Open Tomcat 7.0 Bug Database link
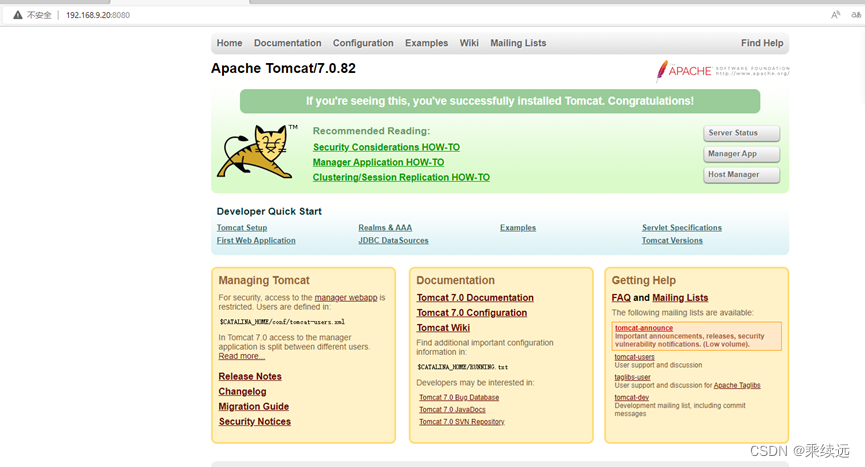 pos(459,398)
